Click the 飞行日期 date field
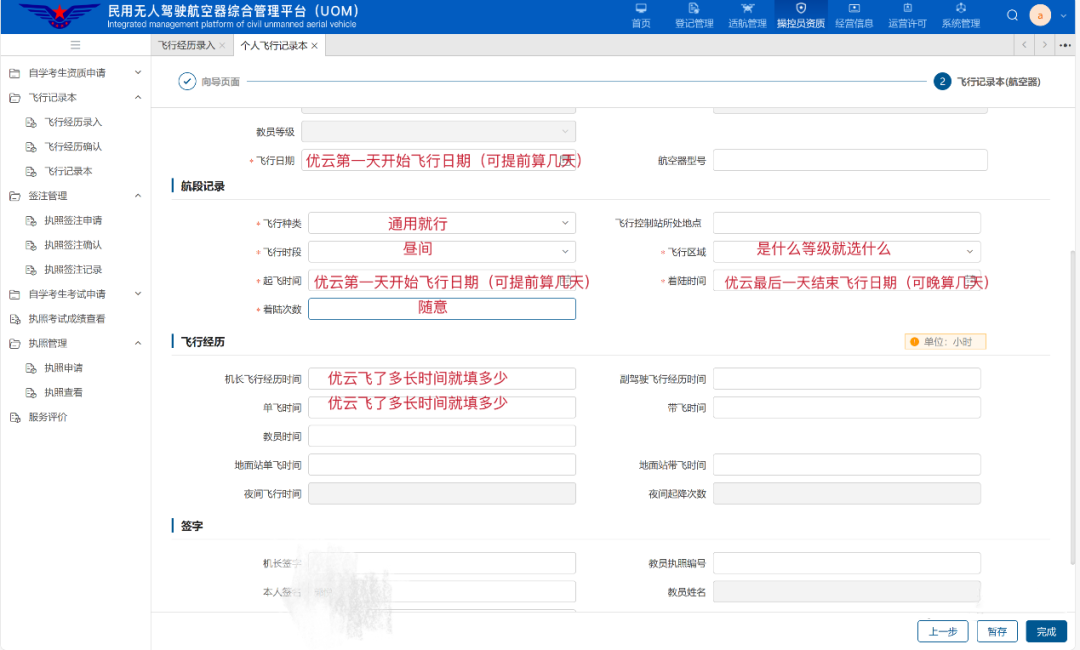This screenshot has height=650, width=1080. pos(438,160)
